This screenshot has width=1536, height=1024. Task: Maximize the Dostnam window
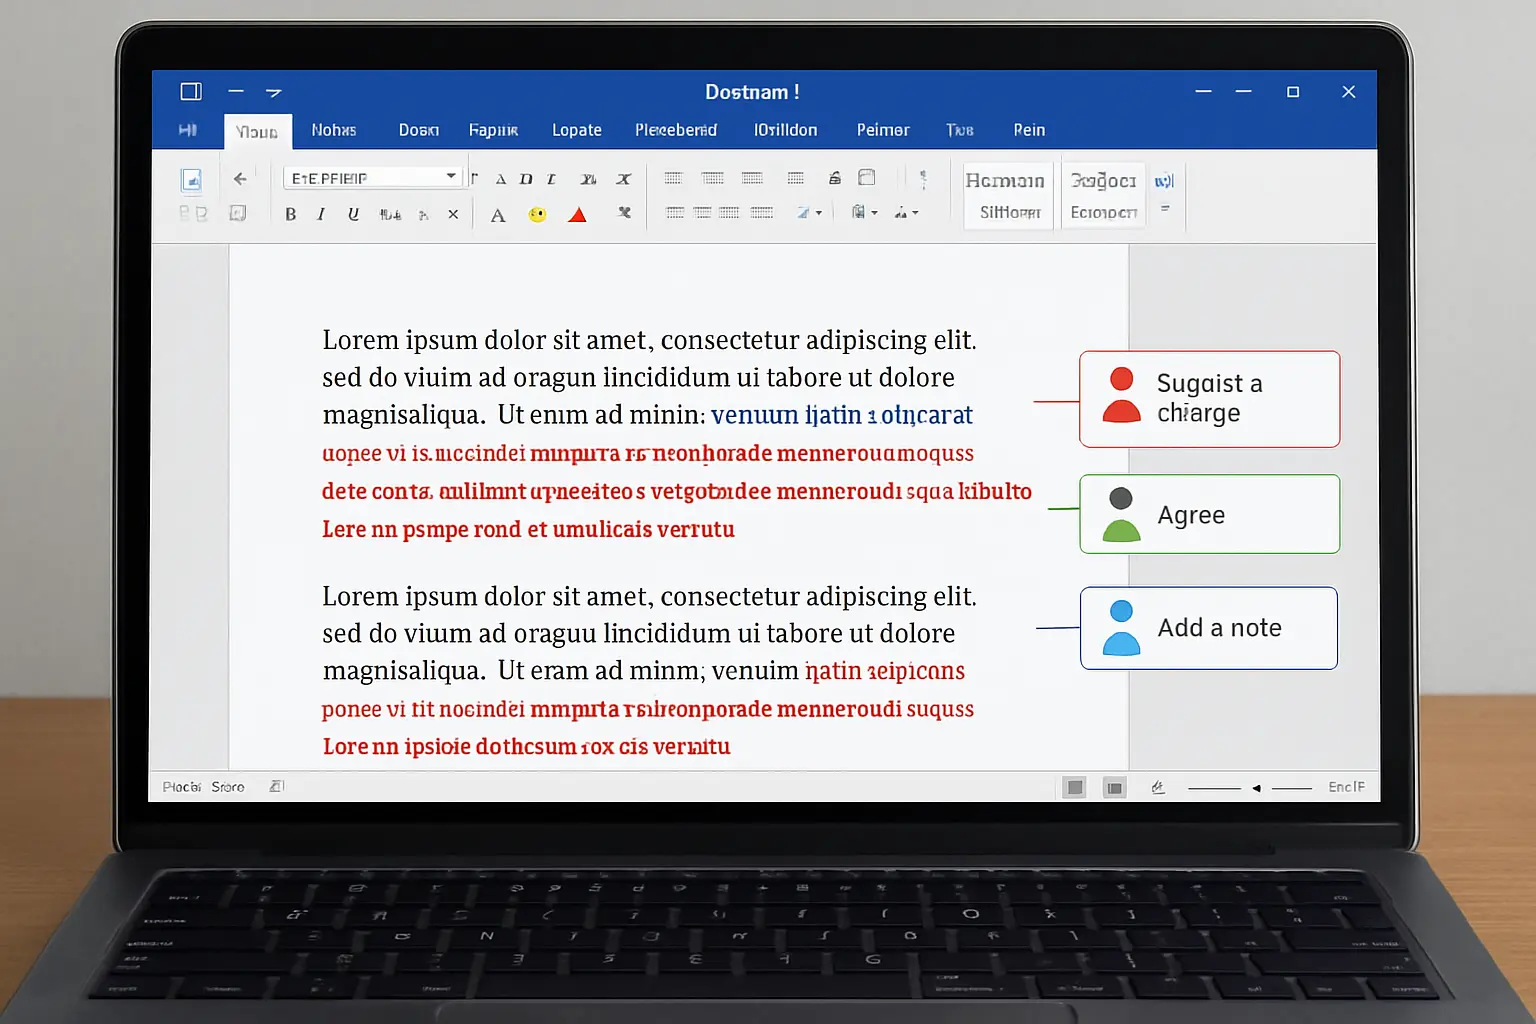(1293, 92)
